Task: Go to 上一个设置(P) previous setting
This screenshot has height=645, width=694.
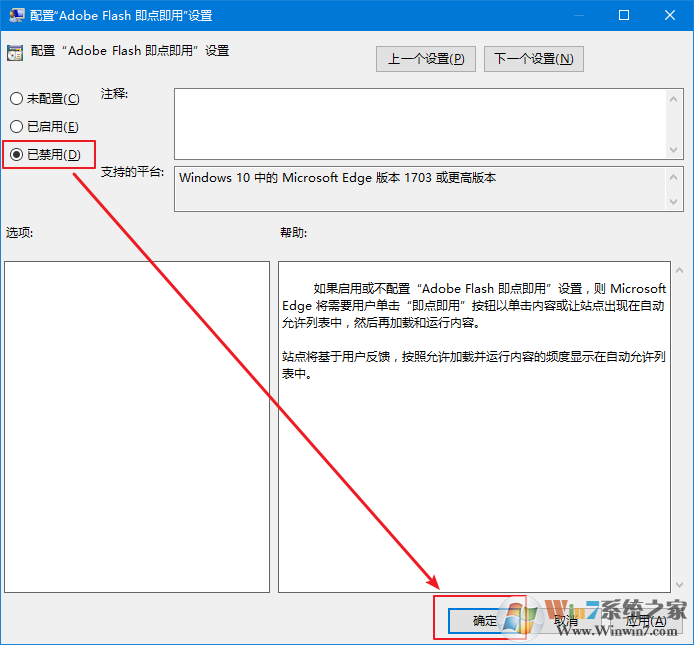Action: pos(426,59)
